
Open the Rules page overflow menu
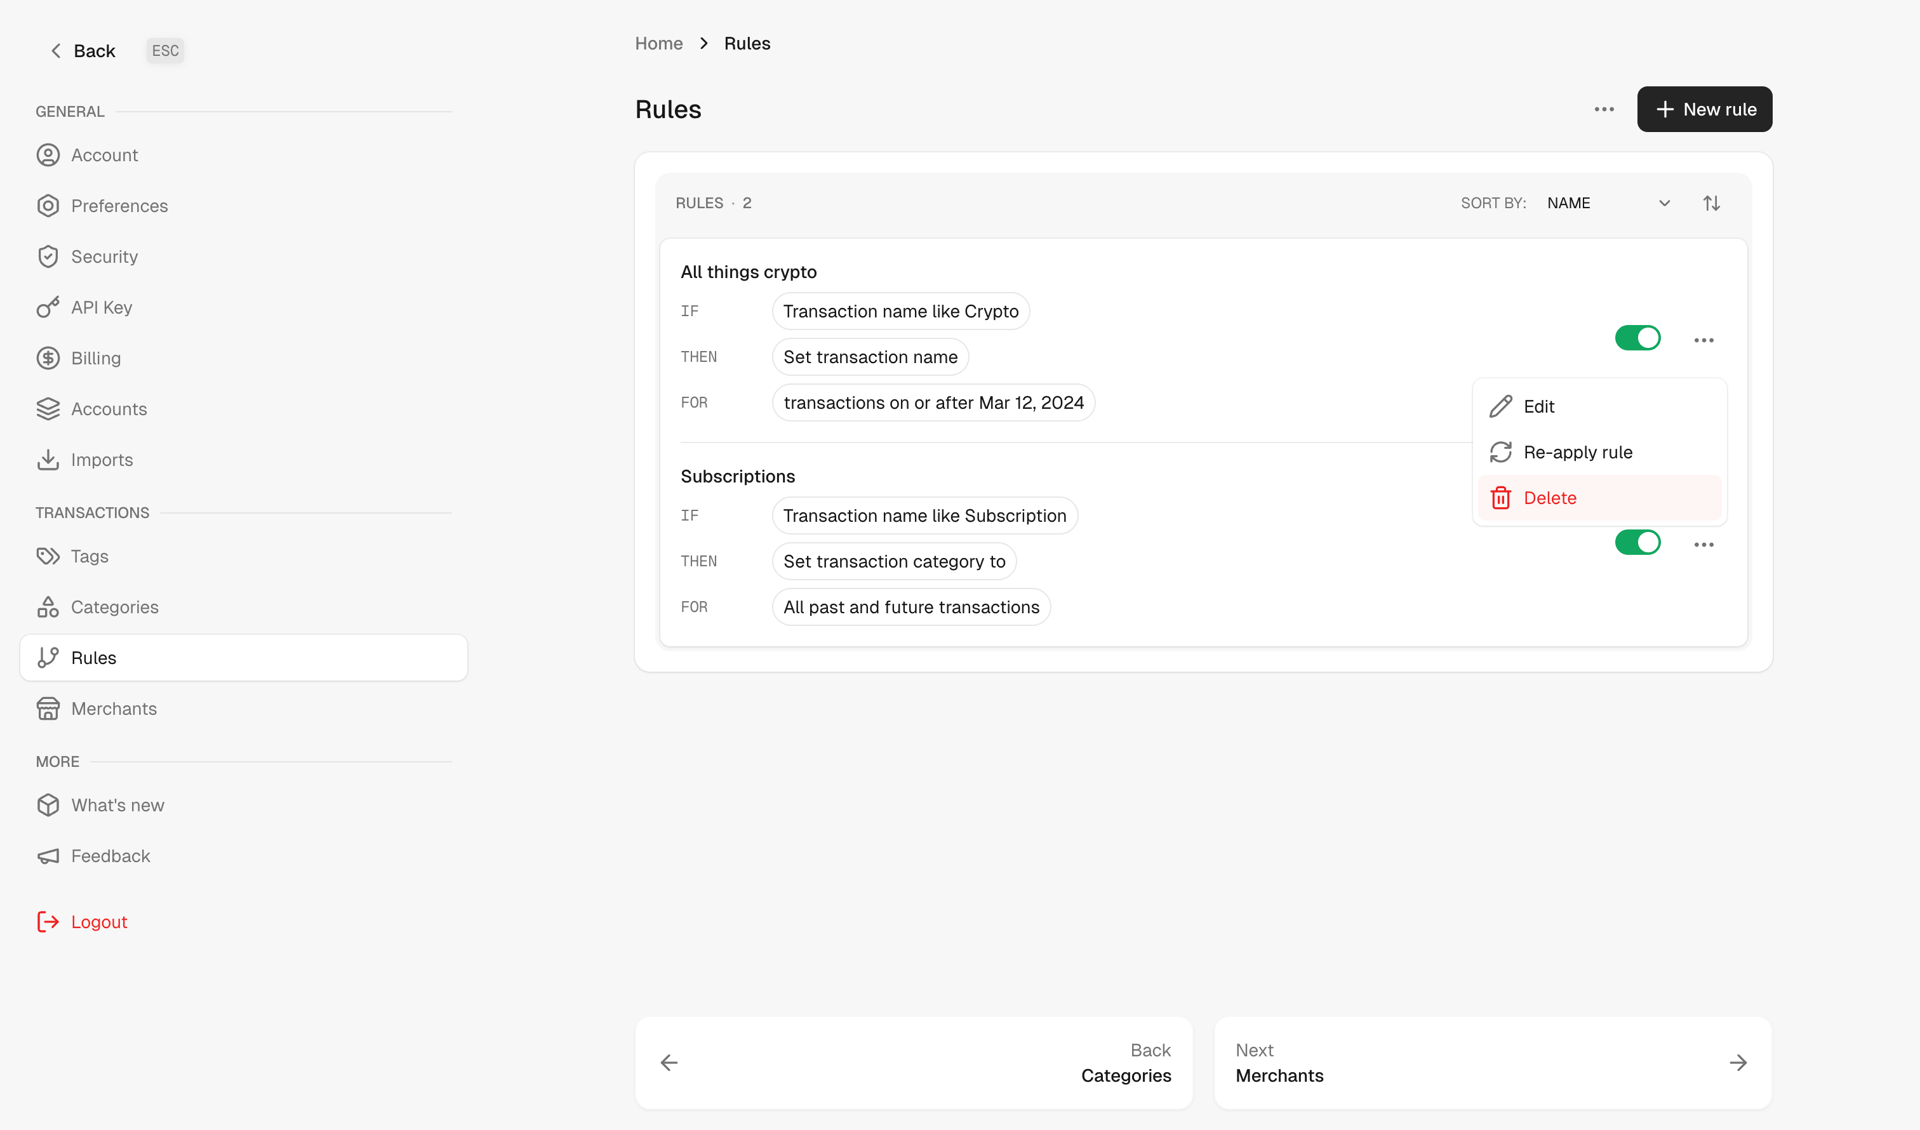[x=1603, y=109]
